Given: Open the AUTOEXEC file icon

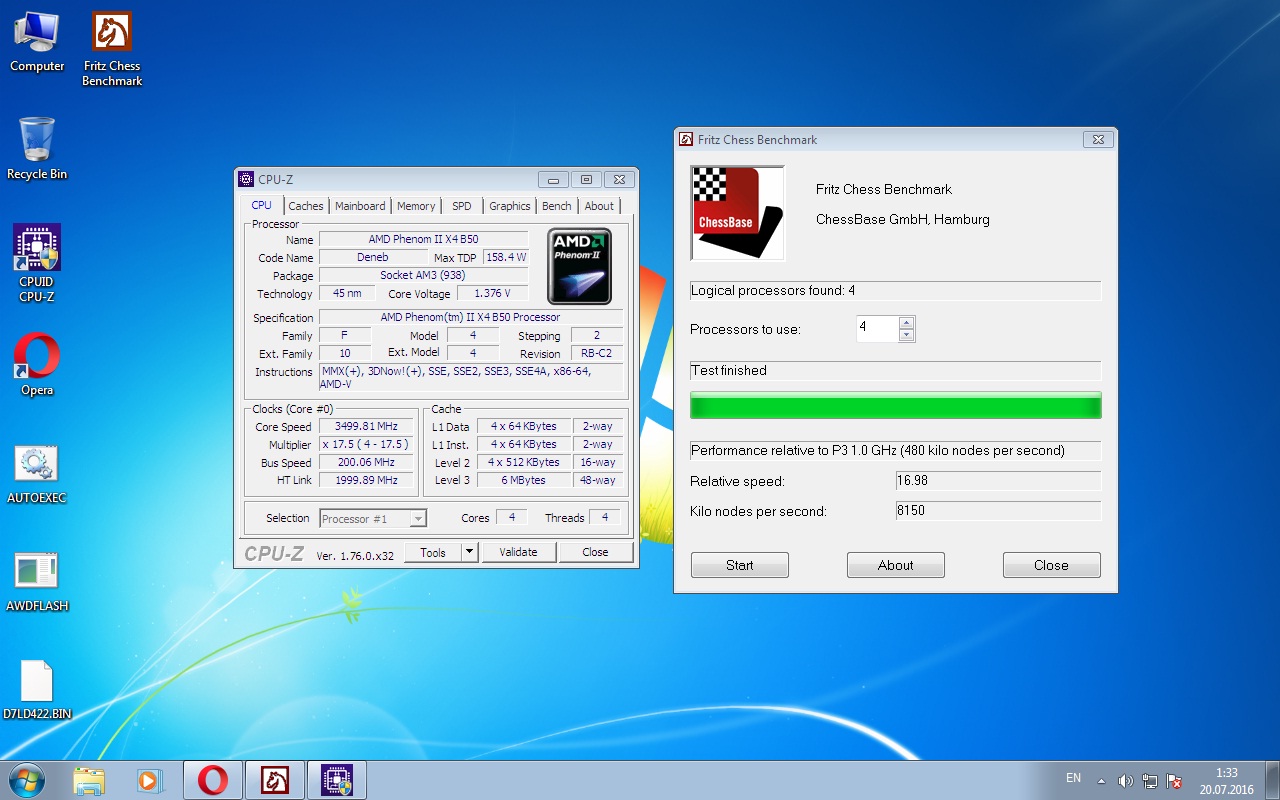Looking at the screenshot, I should click(37, 465).
